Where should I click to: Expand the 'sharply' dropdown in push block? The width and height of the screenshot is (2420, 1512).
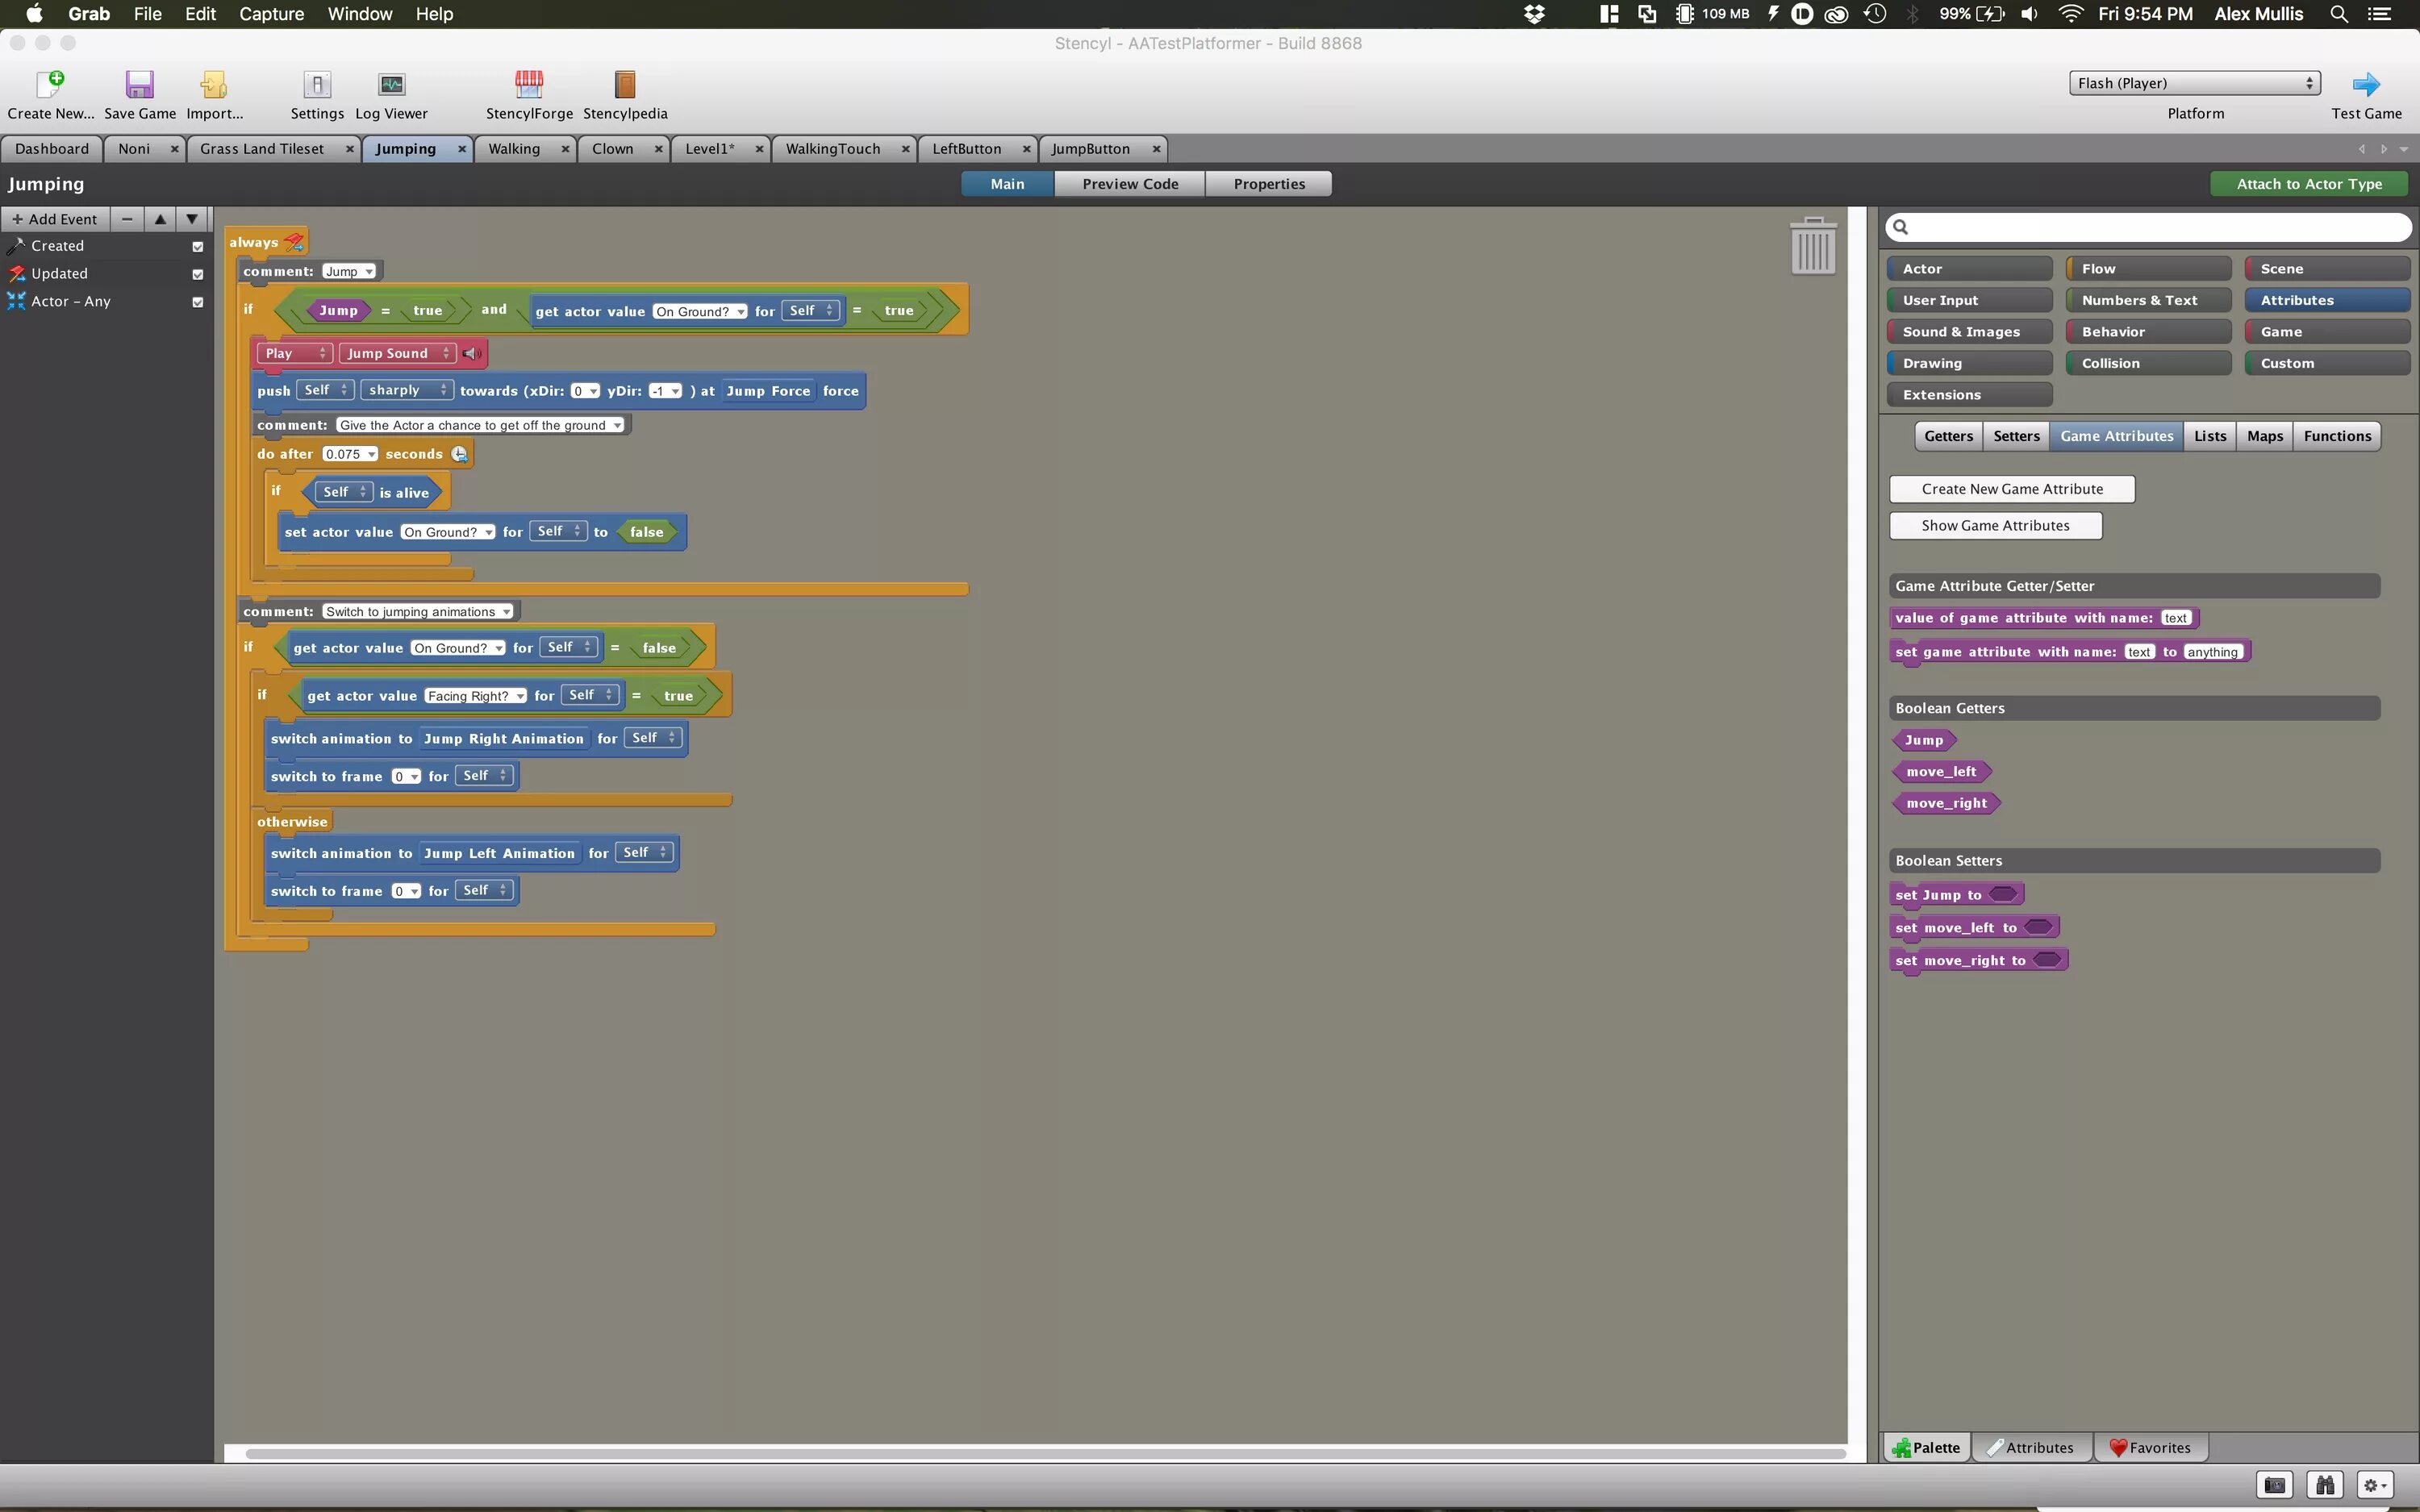coord(407,390)
